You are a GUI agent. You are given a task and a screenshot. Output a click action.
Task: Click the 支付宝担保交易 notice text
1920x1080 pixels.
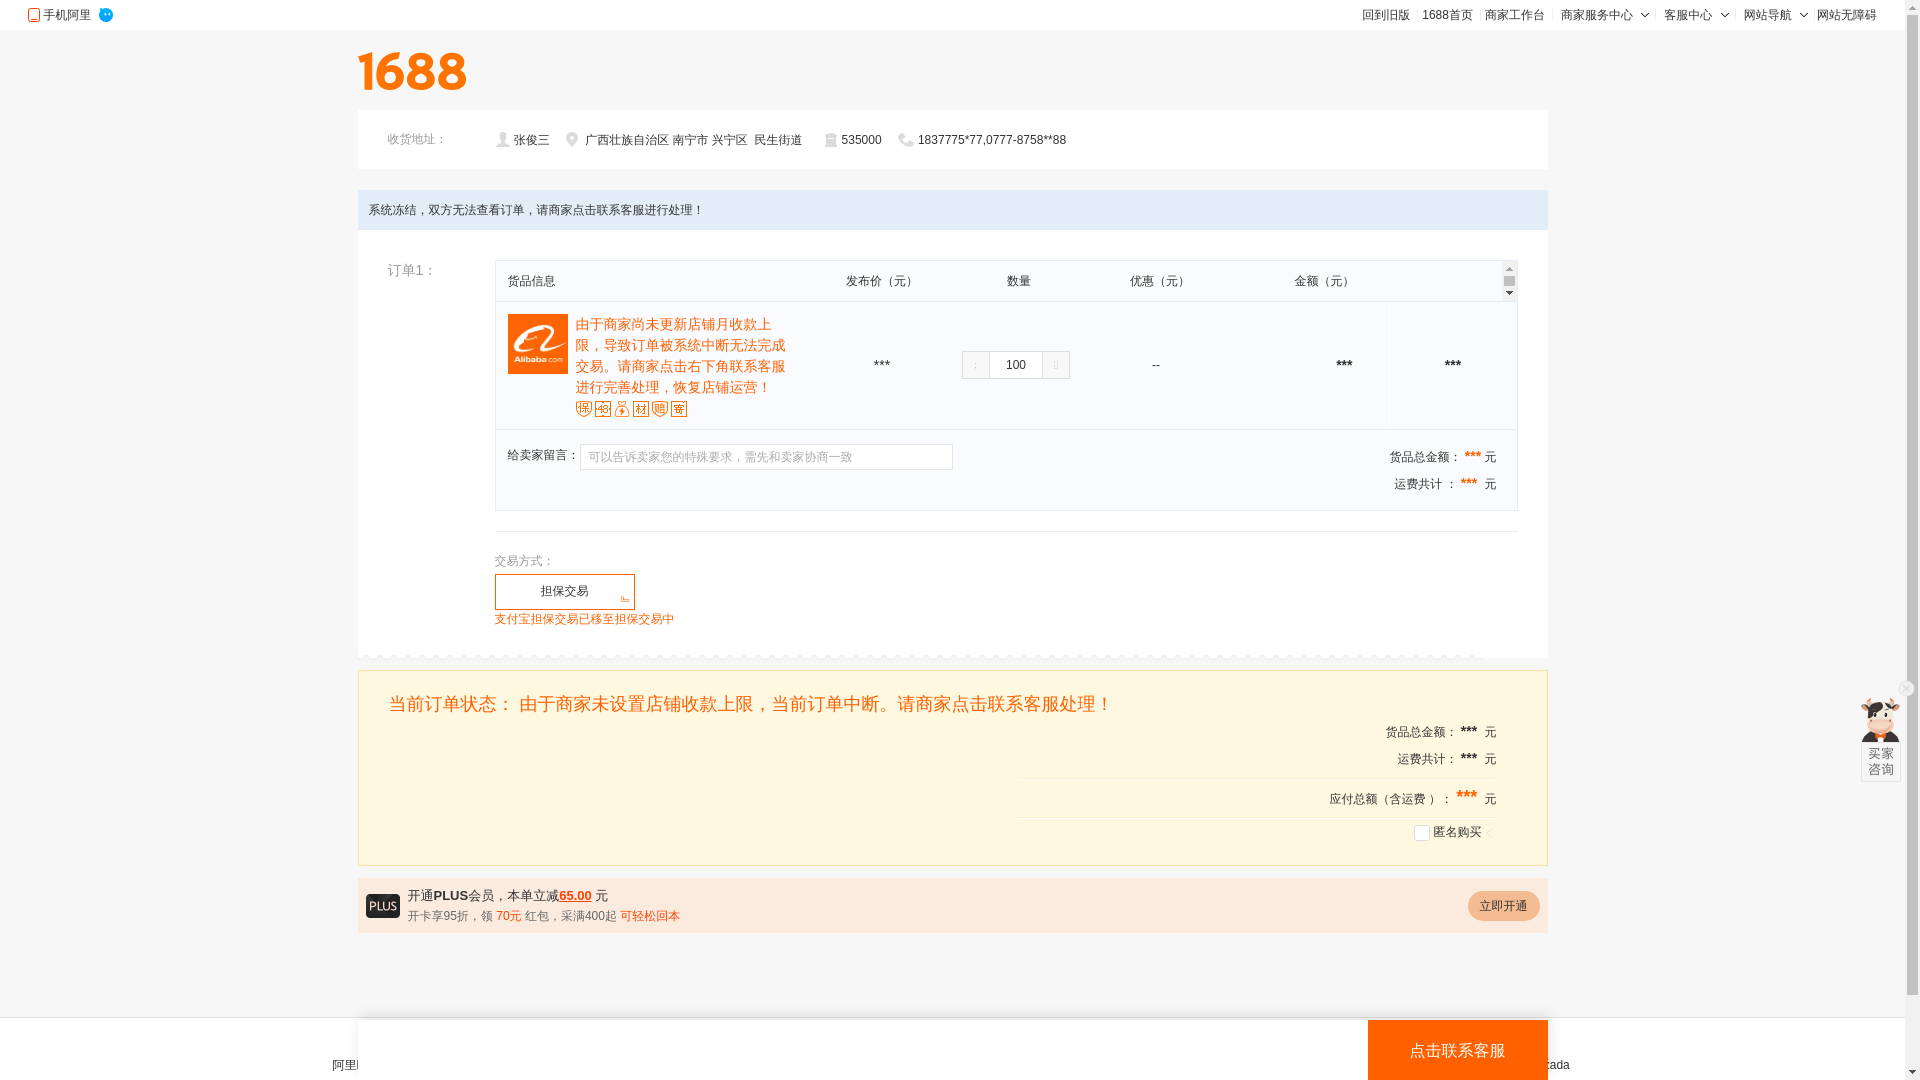(584, 619)
